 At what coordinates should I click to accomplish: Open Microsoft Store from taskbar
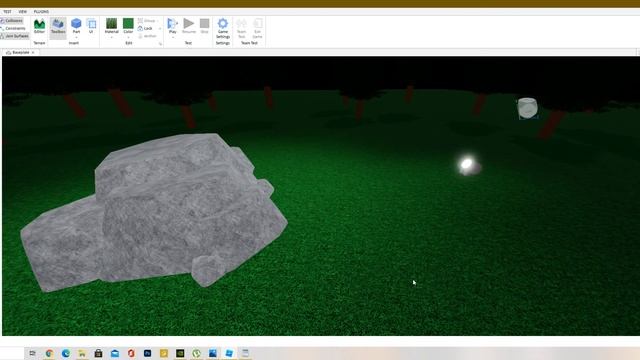(98, 353)
